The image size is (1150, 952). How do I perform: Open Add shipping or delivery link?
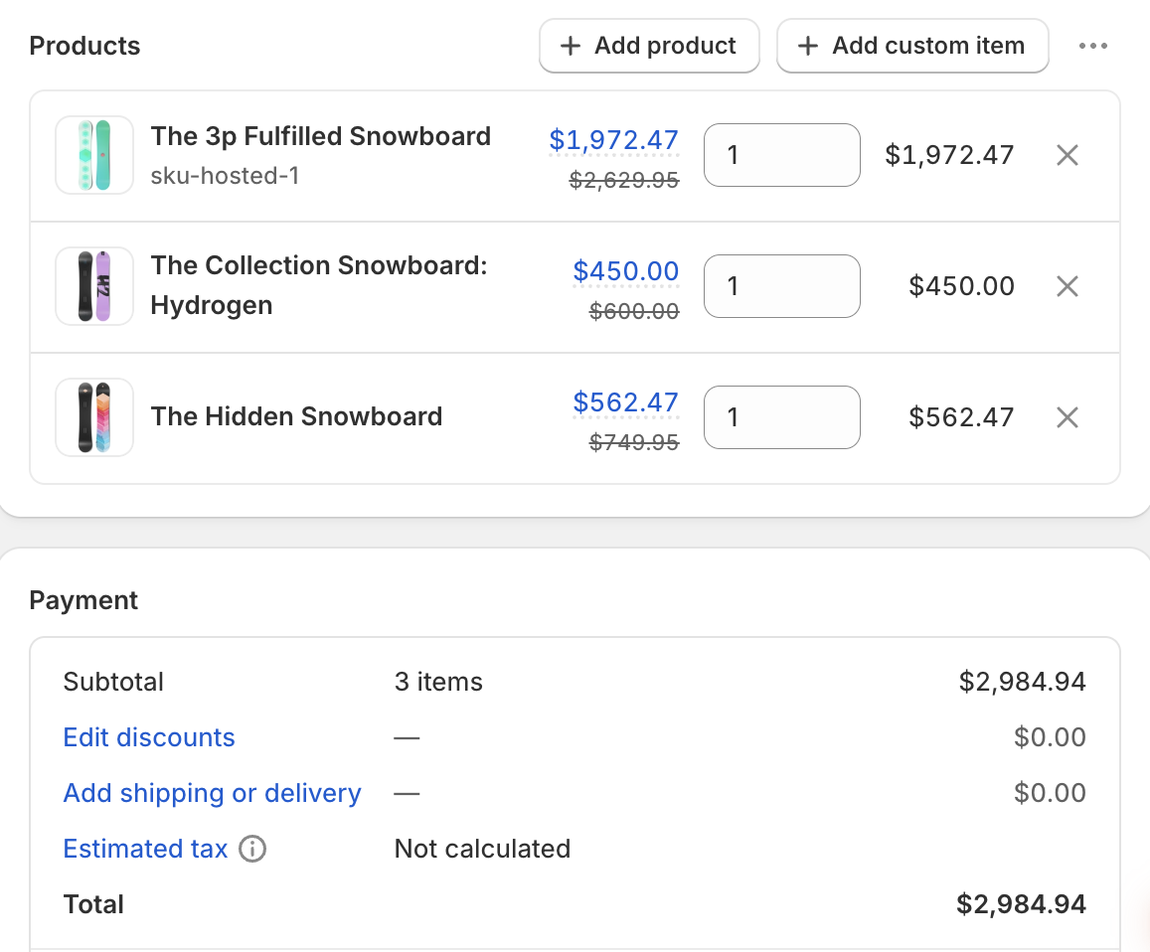click(212, 793)
